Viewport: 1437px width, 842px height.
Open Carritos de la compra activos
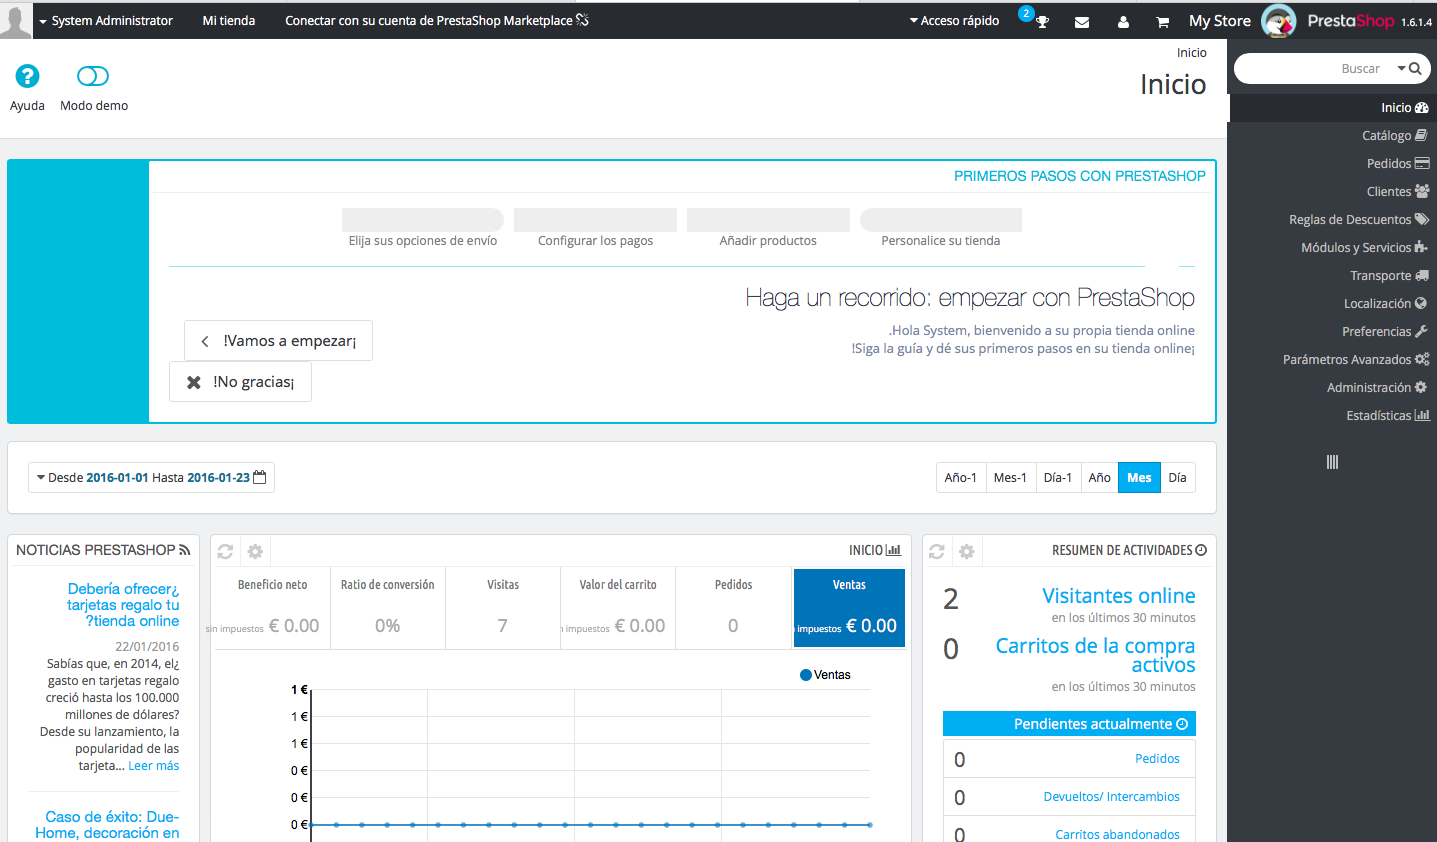[x=1095, y=655]
